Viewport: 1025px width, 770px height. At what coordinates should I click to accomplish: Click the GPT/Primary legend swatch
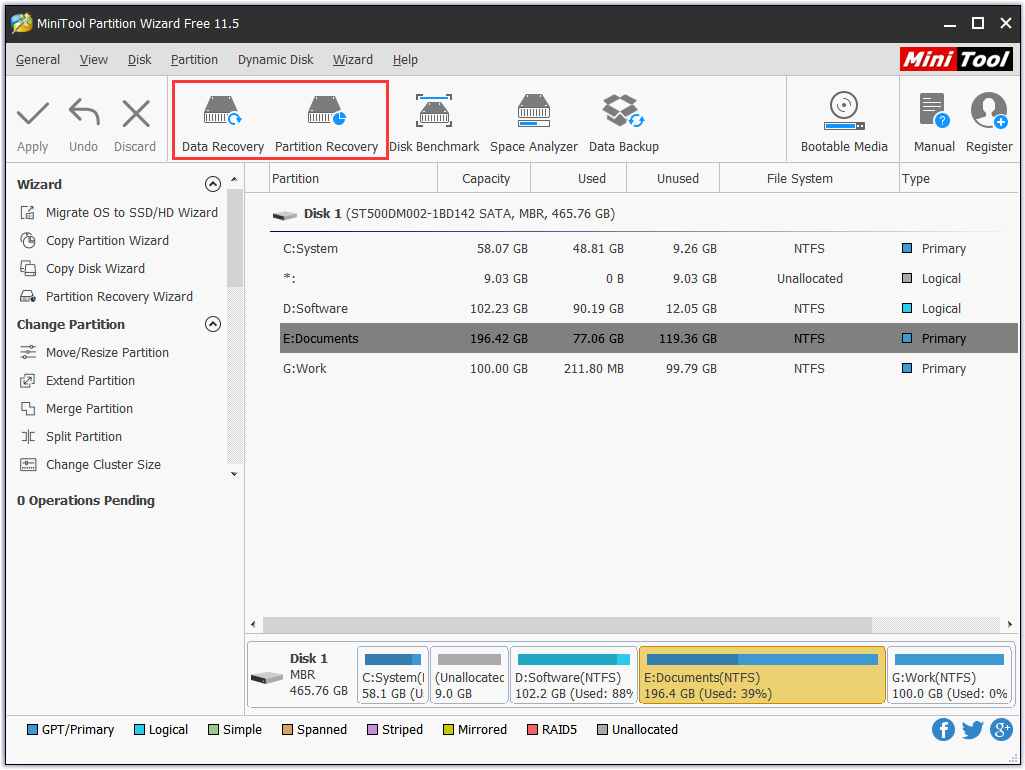click(32, 729)
